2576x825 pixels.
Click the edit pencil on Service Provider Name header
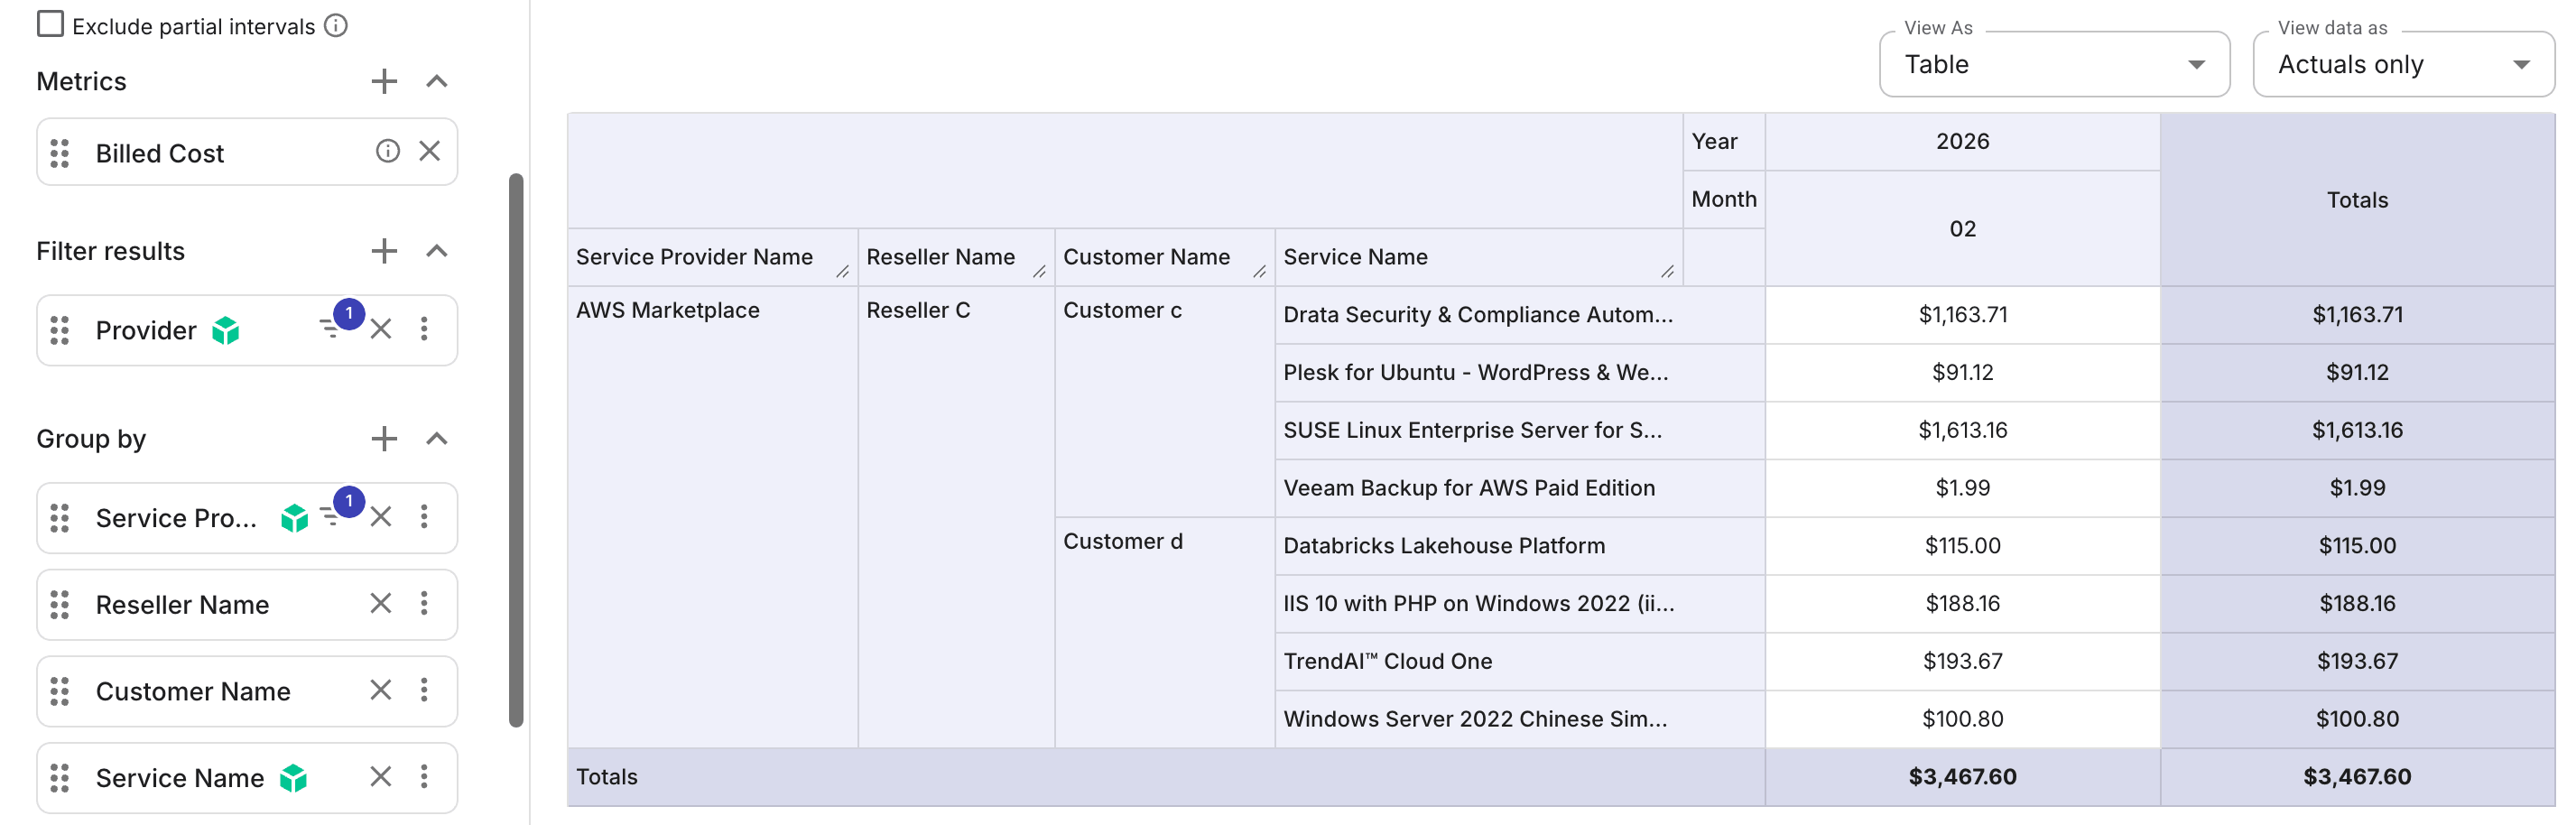pyautogui.click(x=843, y=271)
